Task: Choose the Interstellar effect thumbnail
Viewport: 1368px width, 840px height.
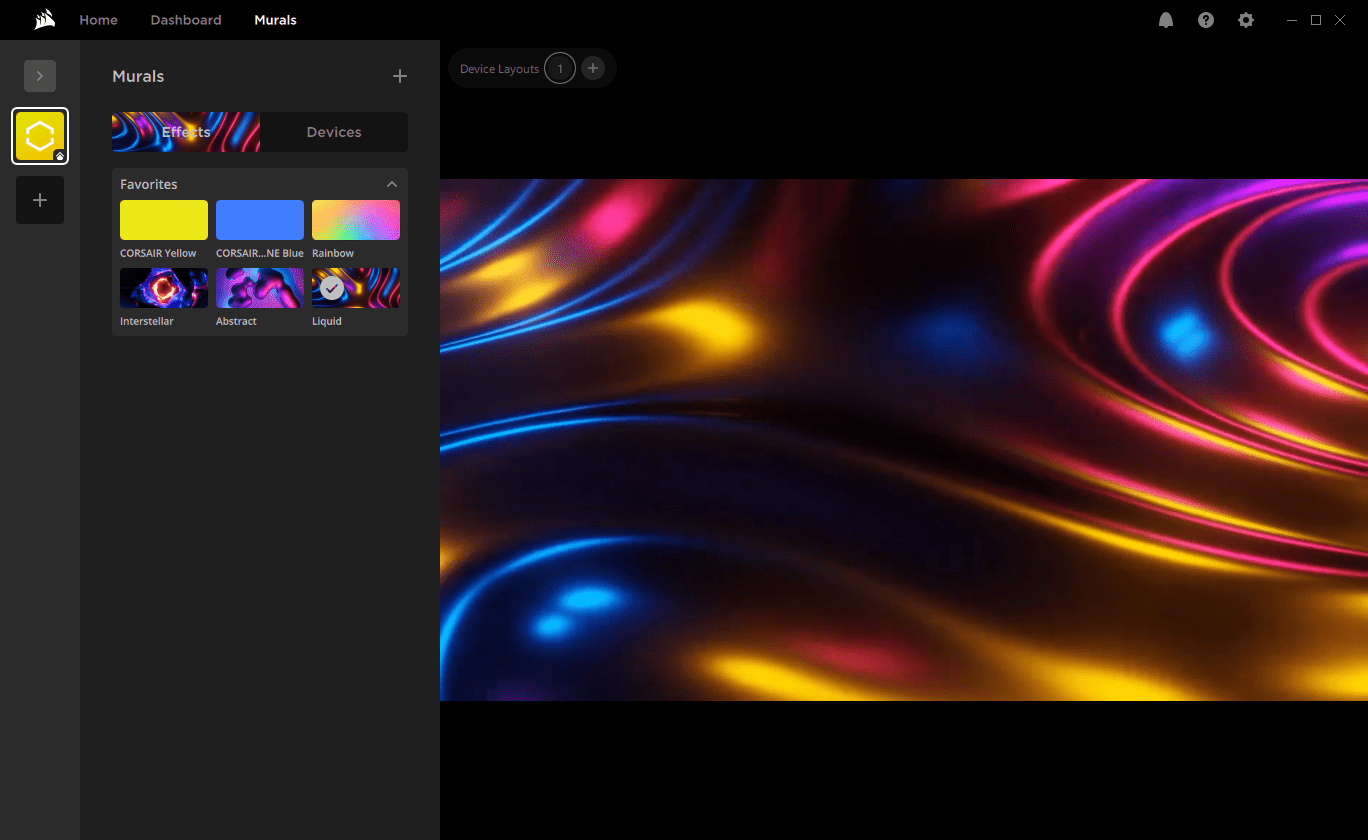Action: 164,288
